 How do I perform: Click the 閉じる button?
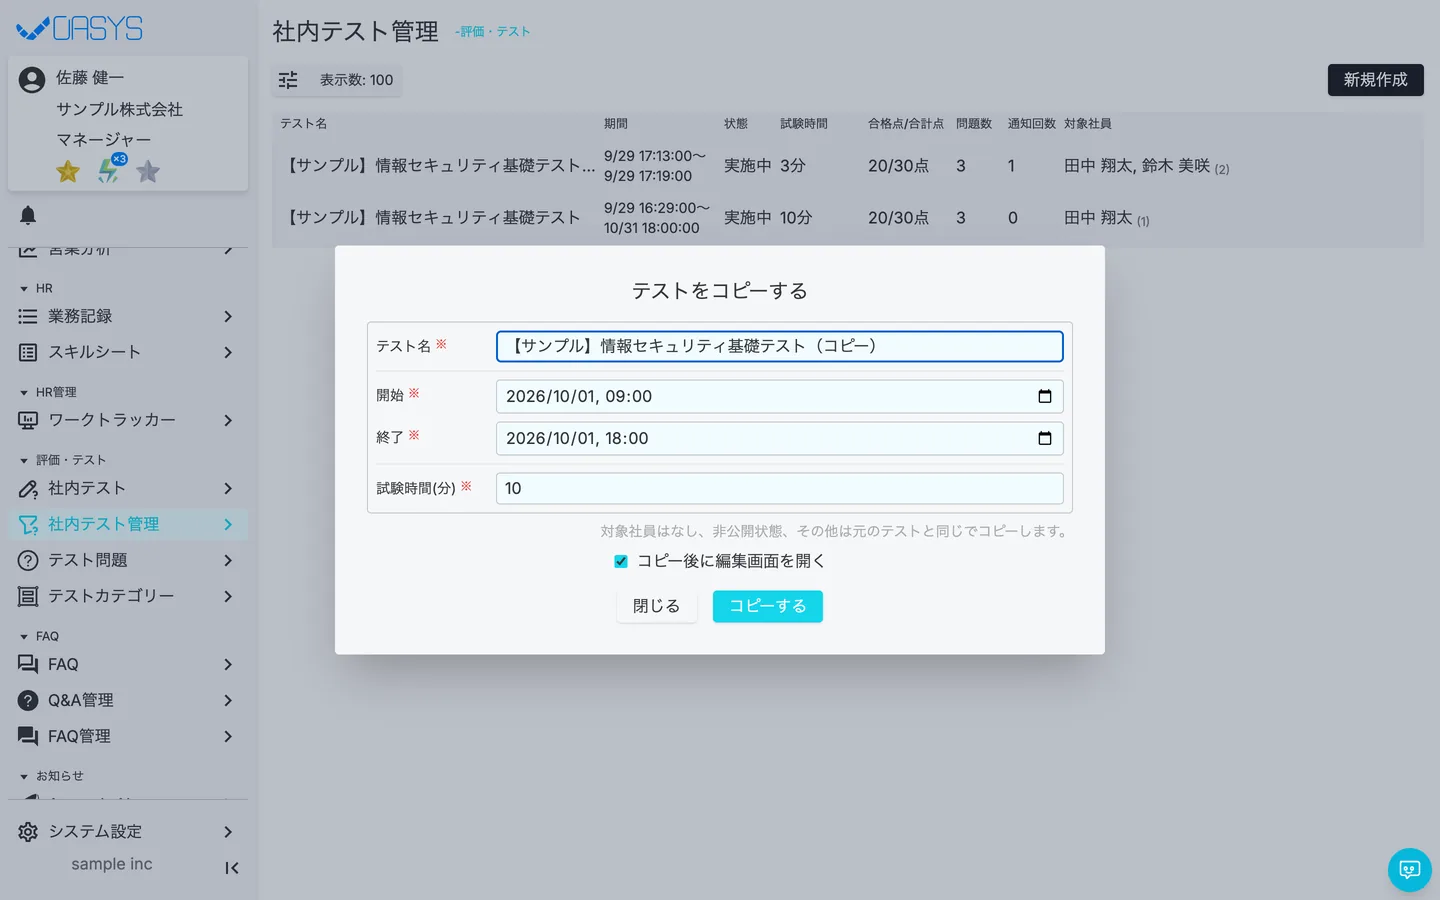[656, 606]
